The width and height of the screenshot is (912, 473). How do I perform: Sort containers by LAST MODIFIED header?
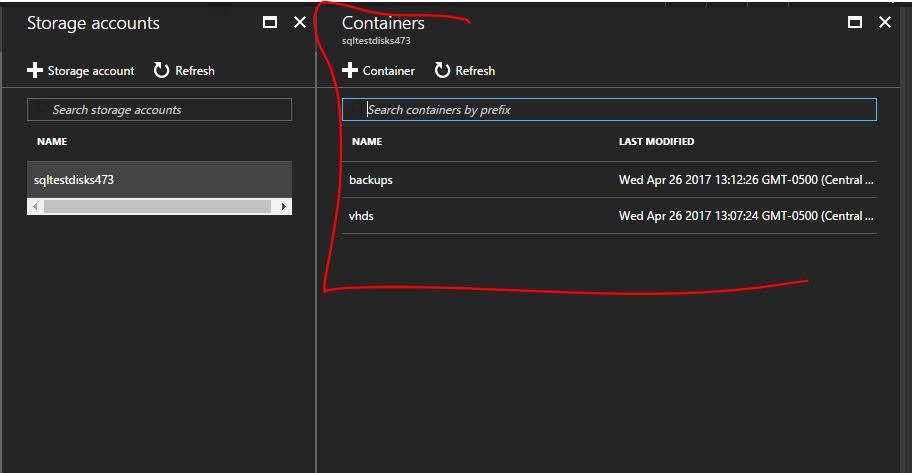pos(656,142)
